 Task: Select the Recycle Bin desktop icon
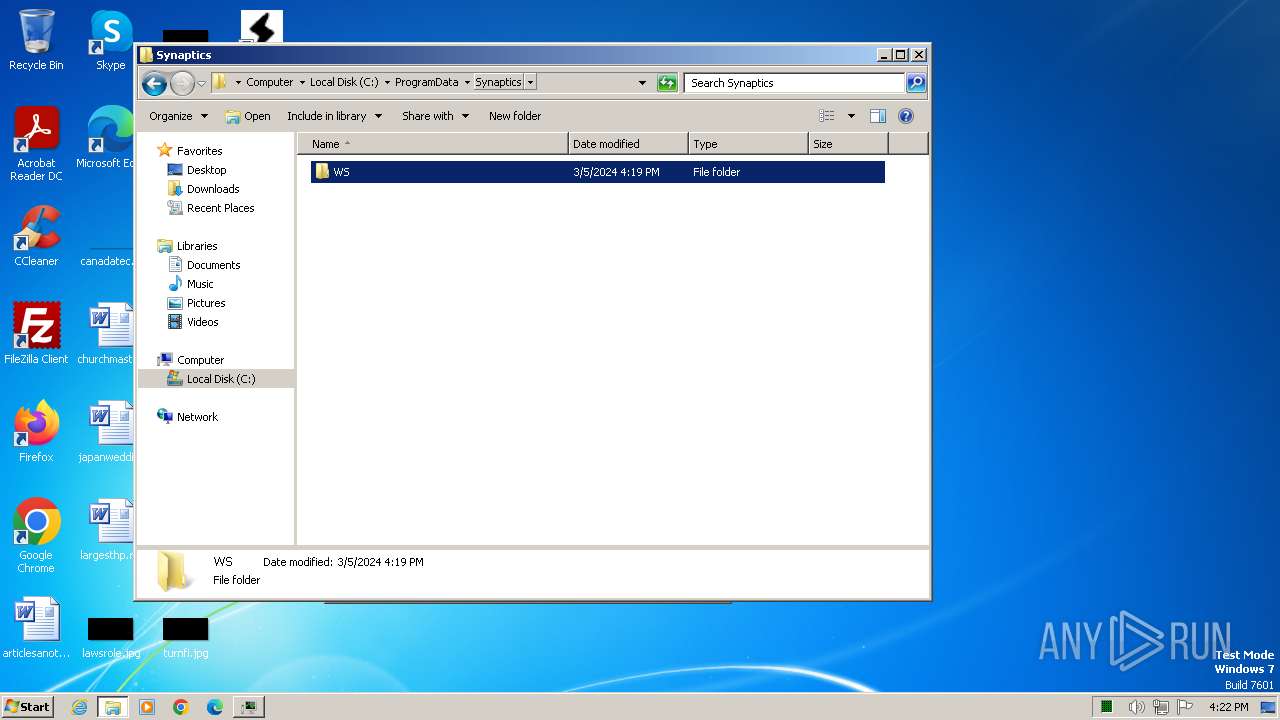coord(36,40)
